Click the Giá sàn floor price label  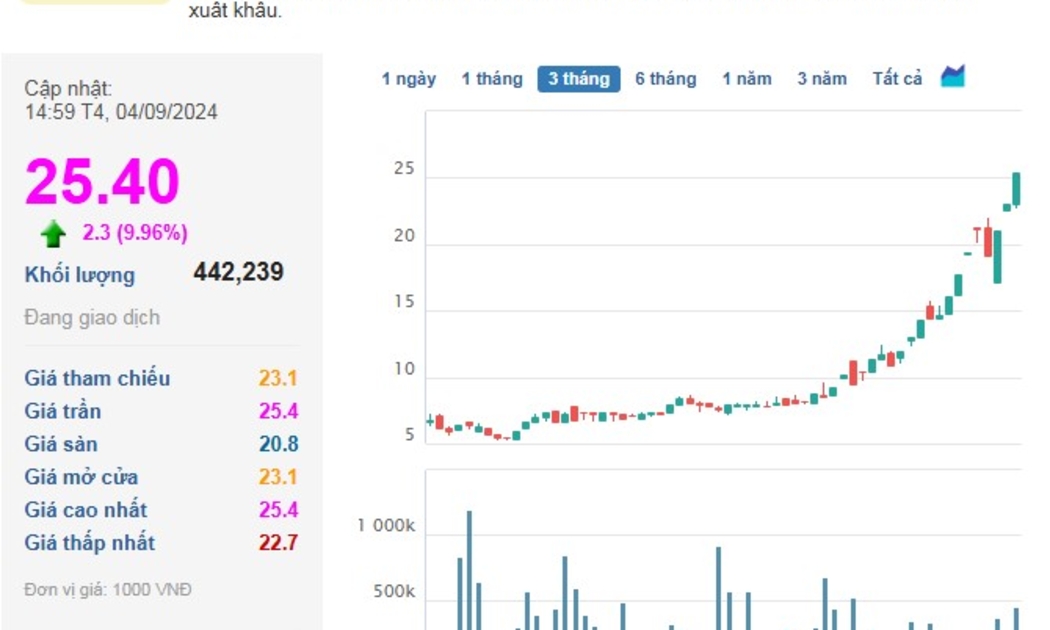pyautogui.click(x=61, y=444)
